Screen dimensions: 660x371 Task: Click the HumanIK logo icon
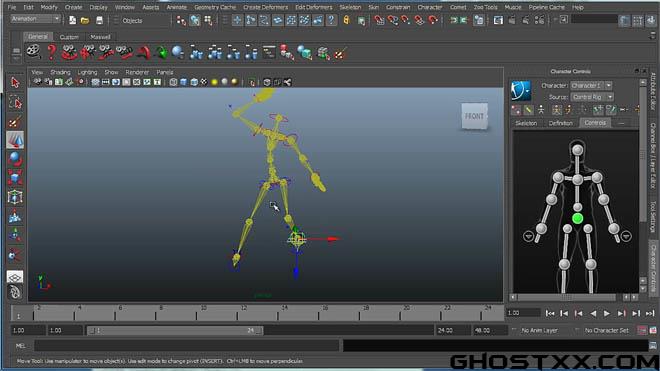(x=521, y=91)
